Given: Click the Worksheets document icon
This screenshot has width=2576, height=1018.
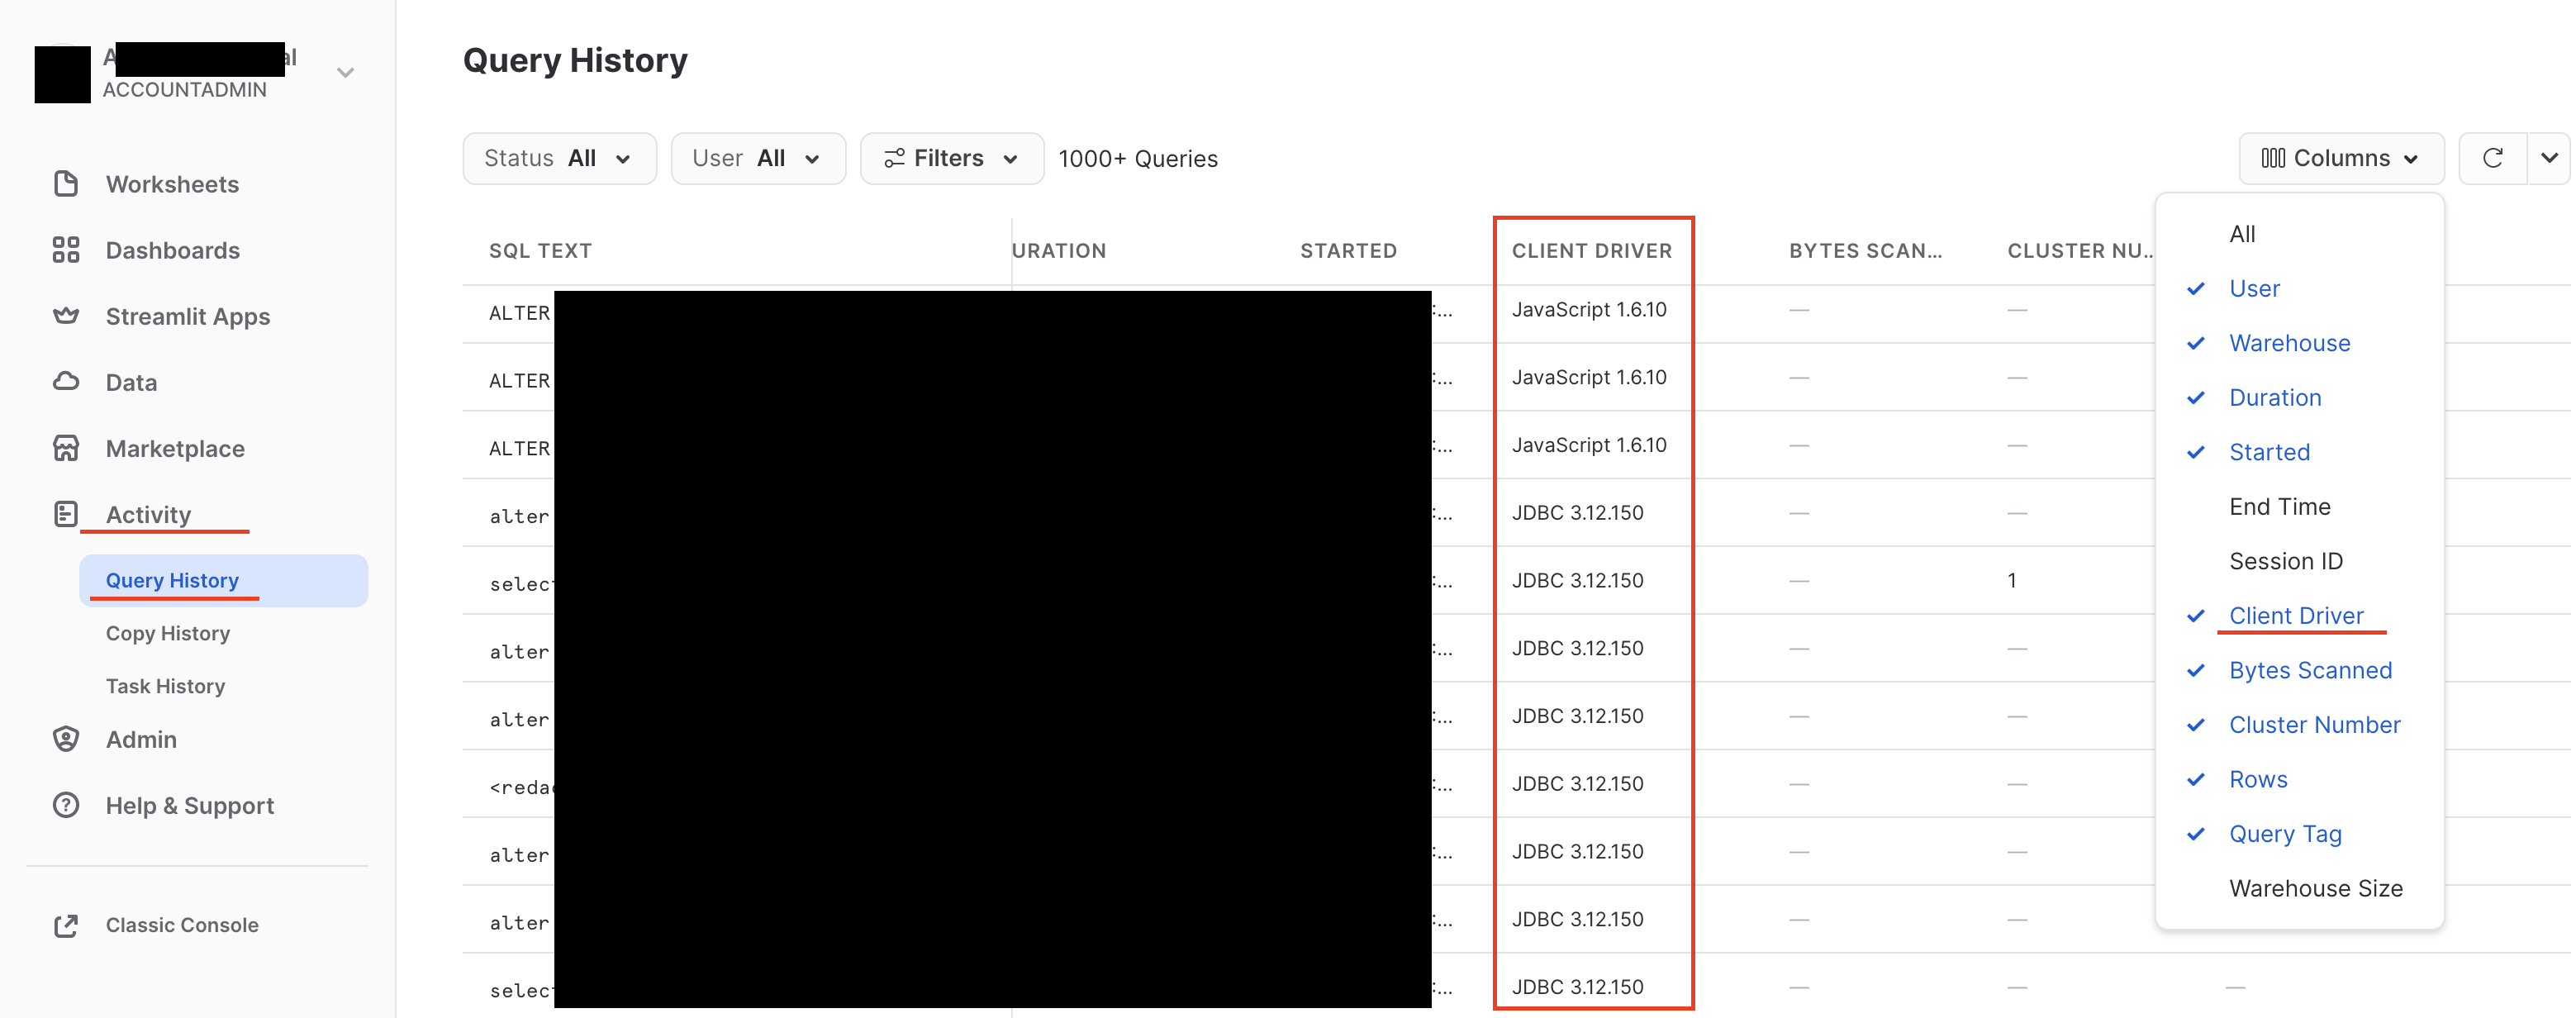Looking at the screenshot, I should 66,184.
